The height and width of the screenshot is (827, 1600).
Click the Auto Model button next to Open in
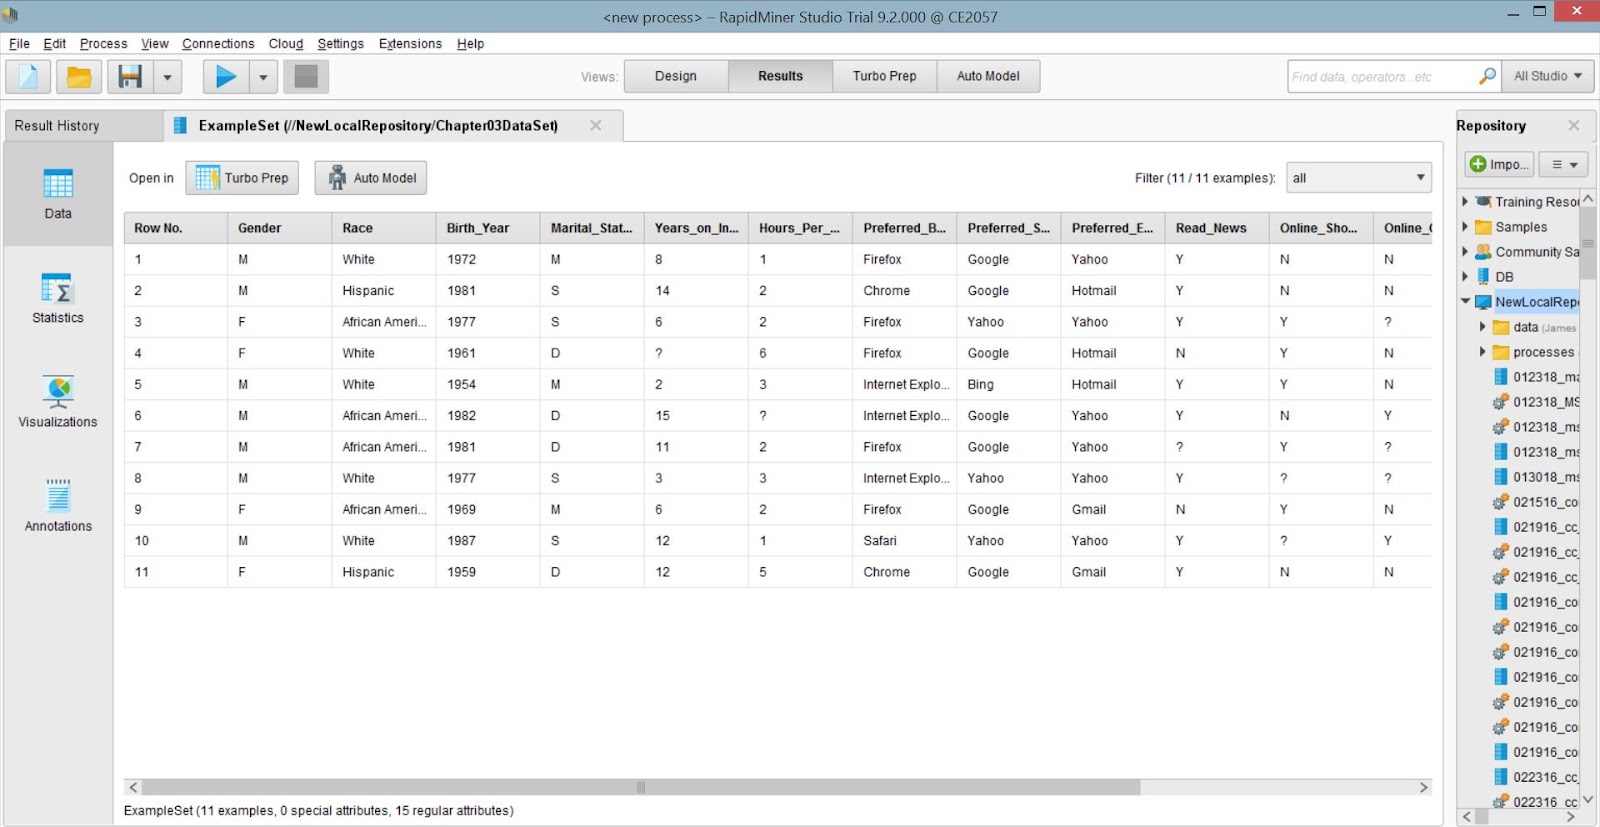(x=371, y=178)
